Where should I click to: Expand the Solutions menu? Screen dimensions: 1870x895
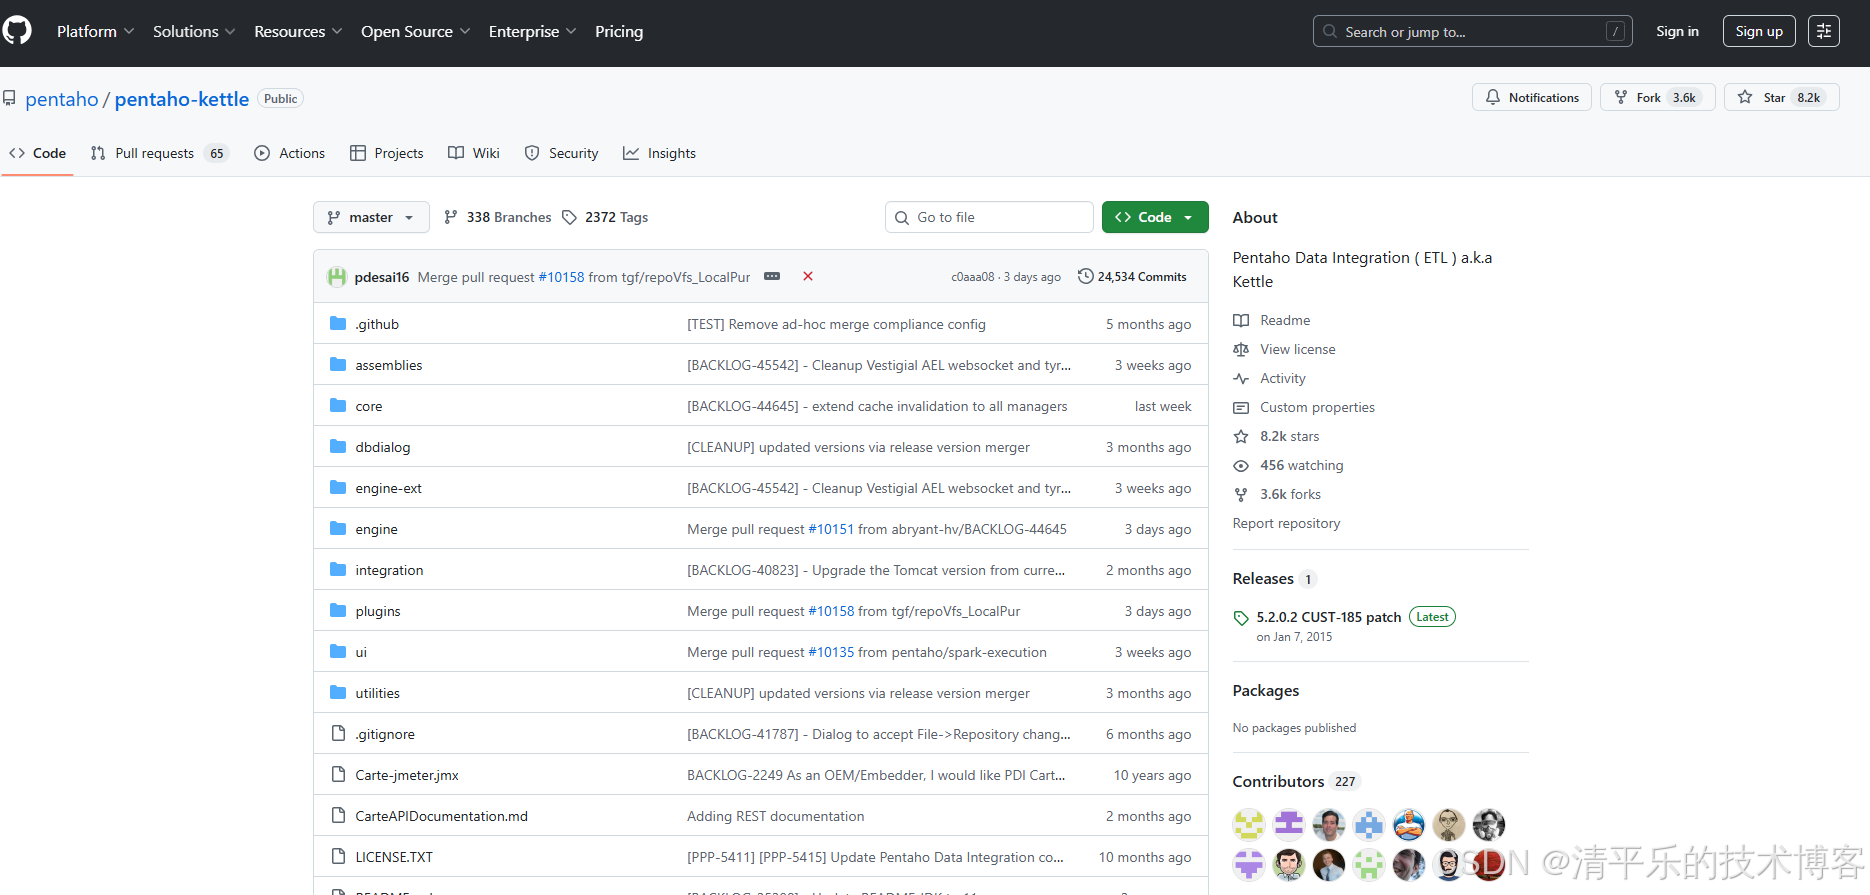click(x=194, y=31)
